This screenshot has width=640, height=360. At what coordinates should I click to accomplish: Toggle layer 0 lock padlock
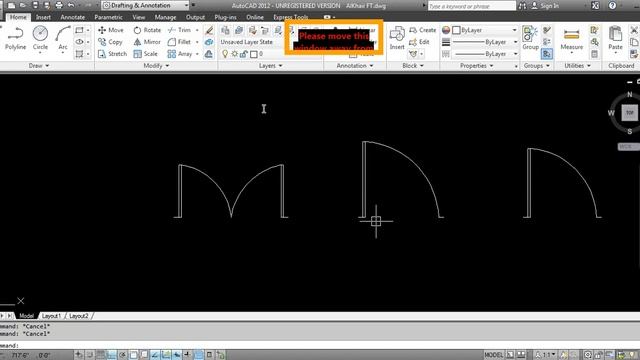(x=244, y=54)
